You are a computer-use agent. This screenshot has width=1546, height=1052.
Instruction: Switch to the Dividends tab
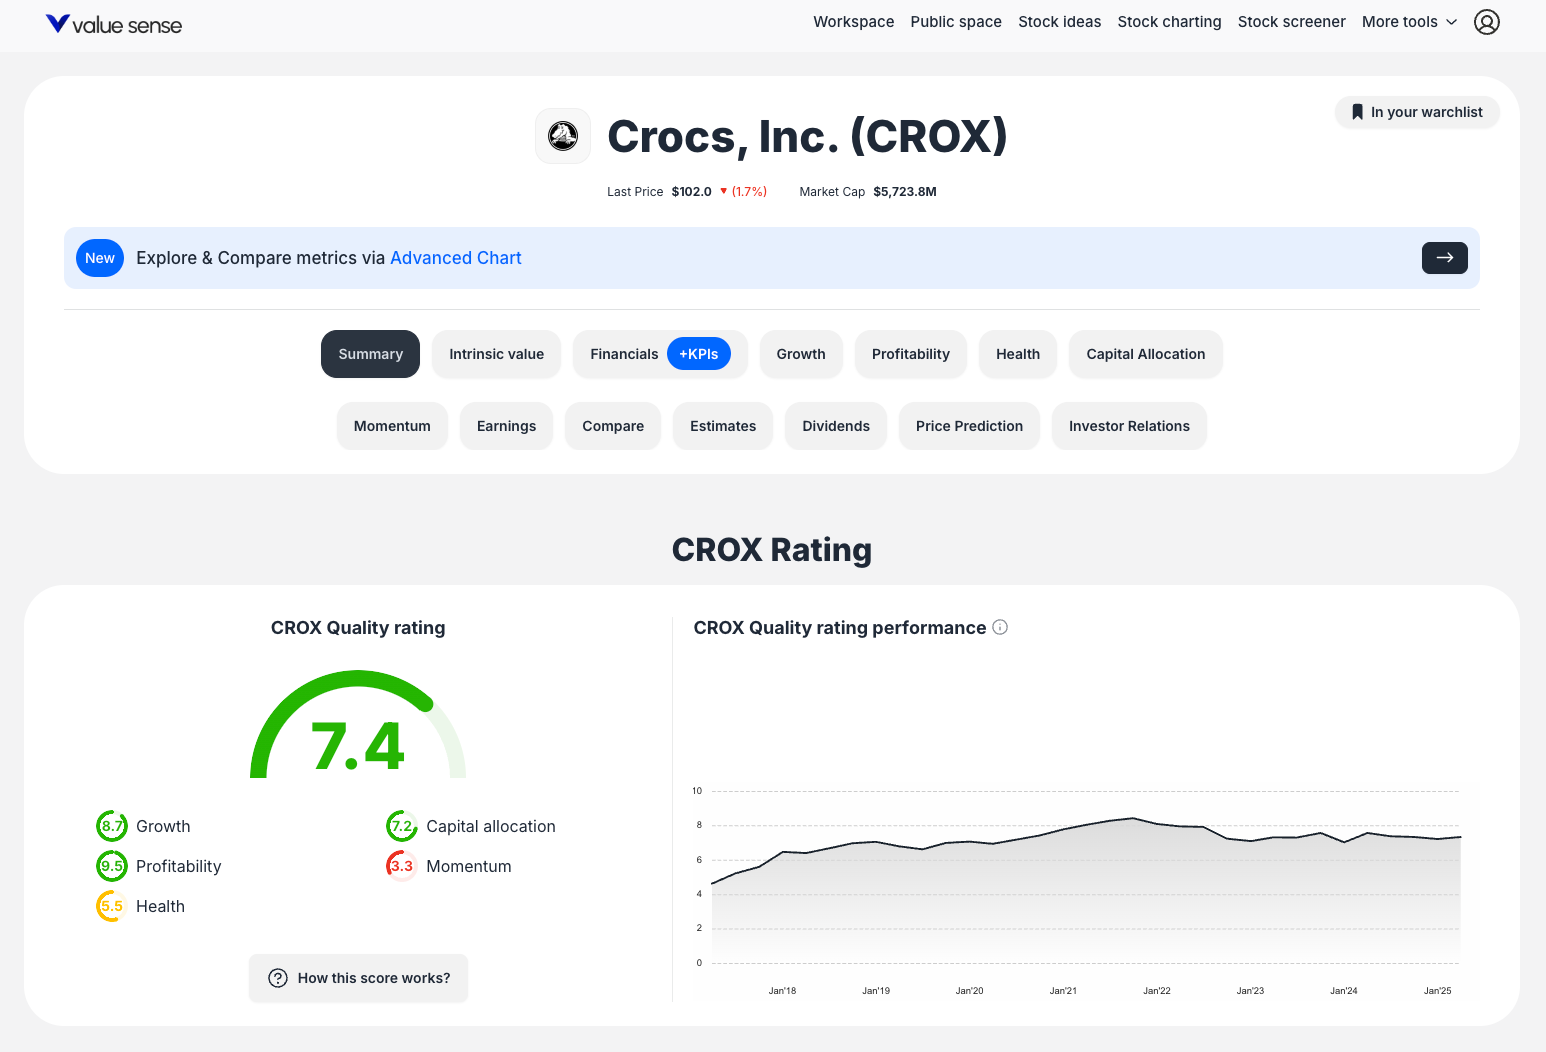836,426
